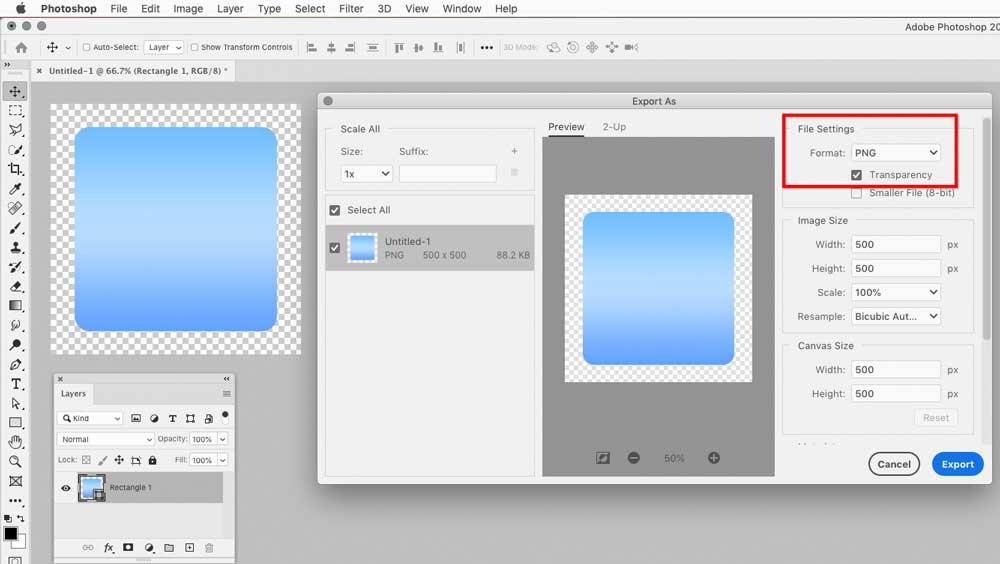The height and width of the screenshot is (564, 1000).
Task: Toggle the Transparency checkbox
Action: [x=857, y=175]
